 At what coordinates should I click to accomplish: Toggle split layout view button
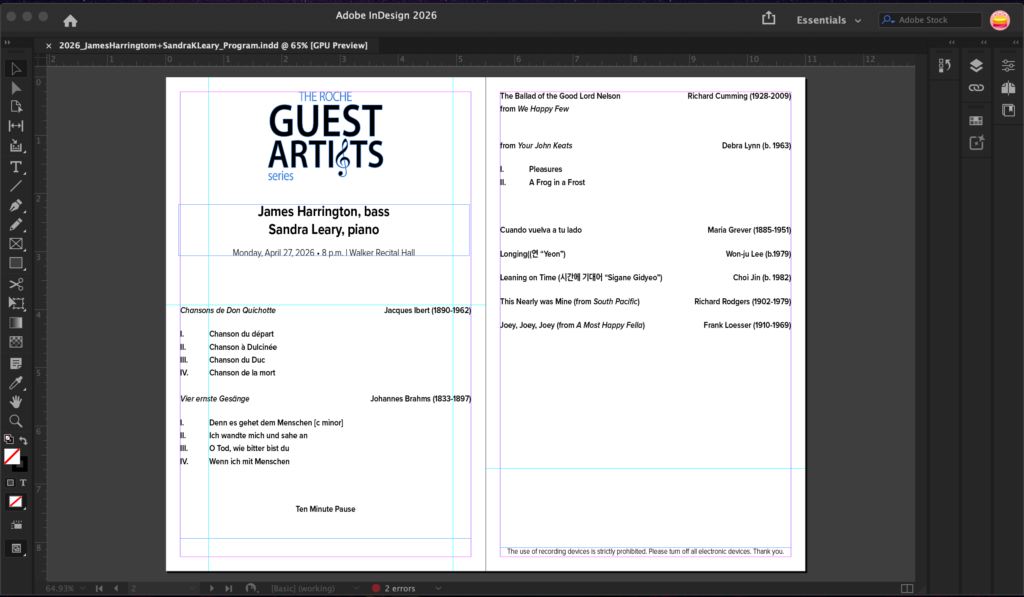coord(907,589)
